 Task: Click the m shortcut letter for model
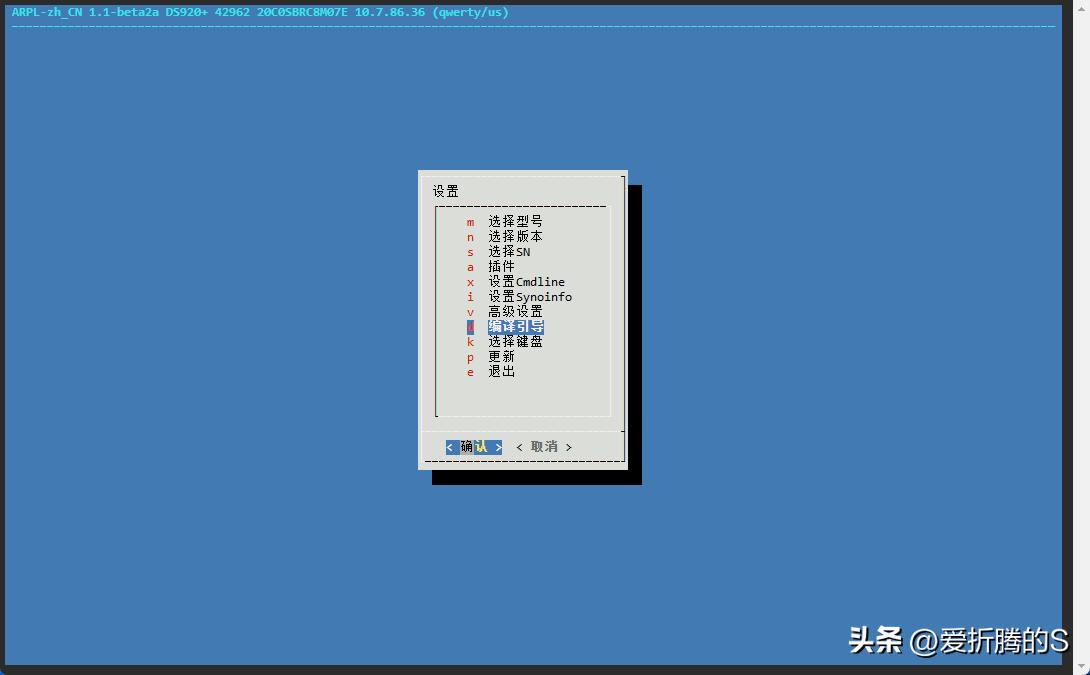point(470,222)
